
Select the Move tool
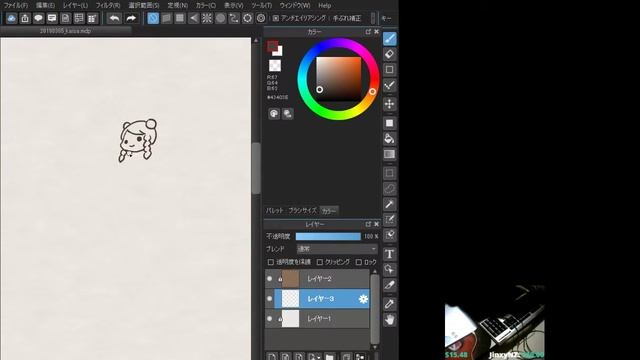coord(390,104)
